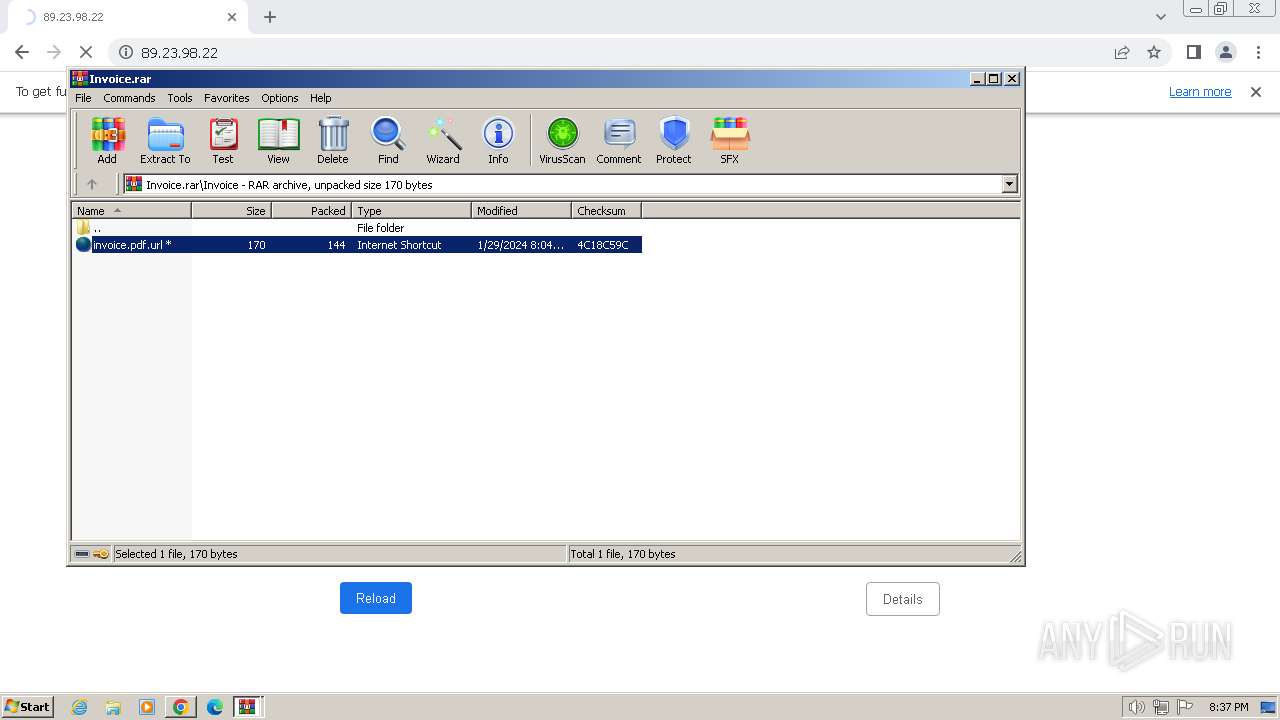The width and height of the screenshot is (1280, 720).
Task: Open the Help menu
Action: tap(320, 98)
